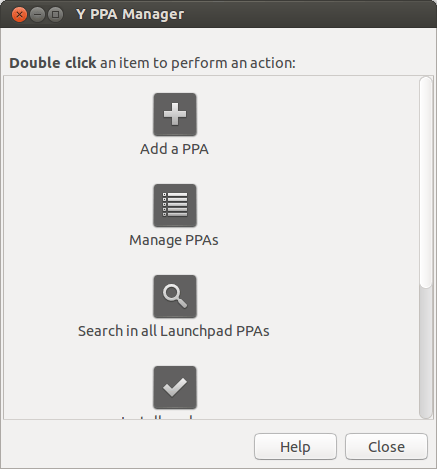This screenshot has height=469, width=437.
Task: Click the bold "Double click" instruction text
Action: click(x=53, y=63)
